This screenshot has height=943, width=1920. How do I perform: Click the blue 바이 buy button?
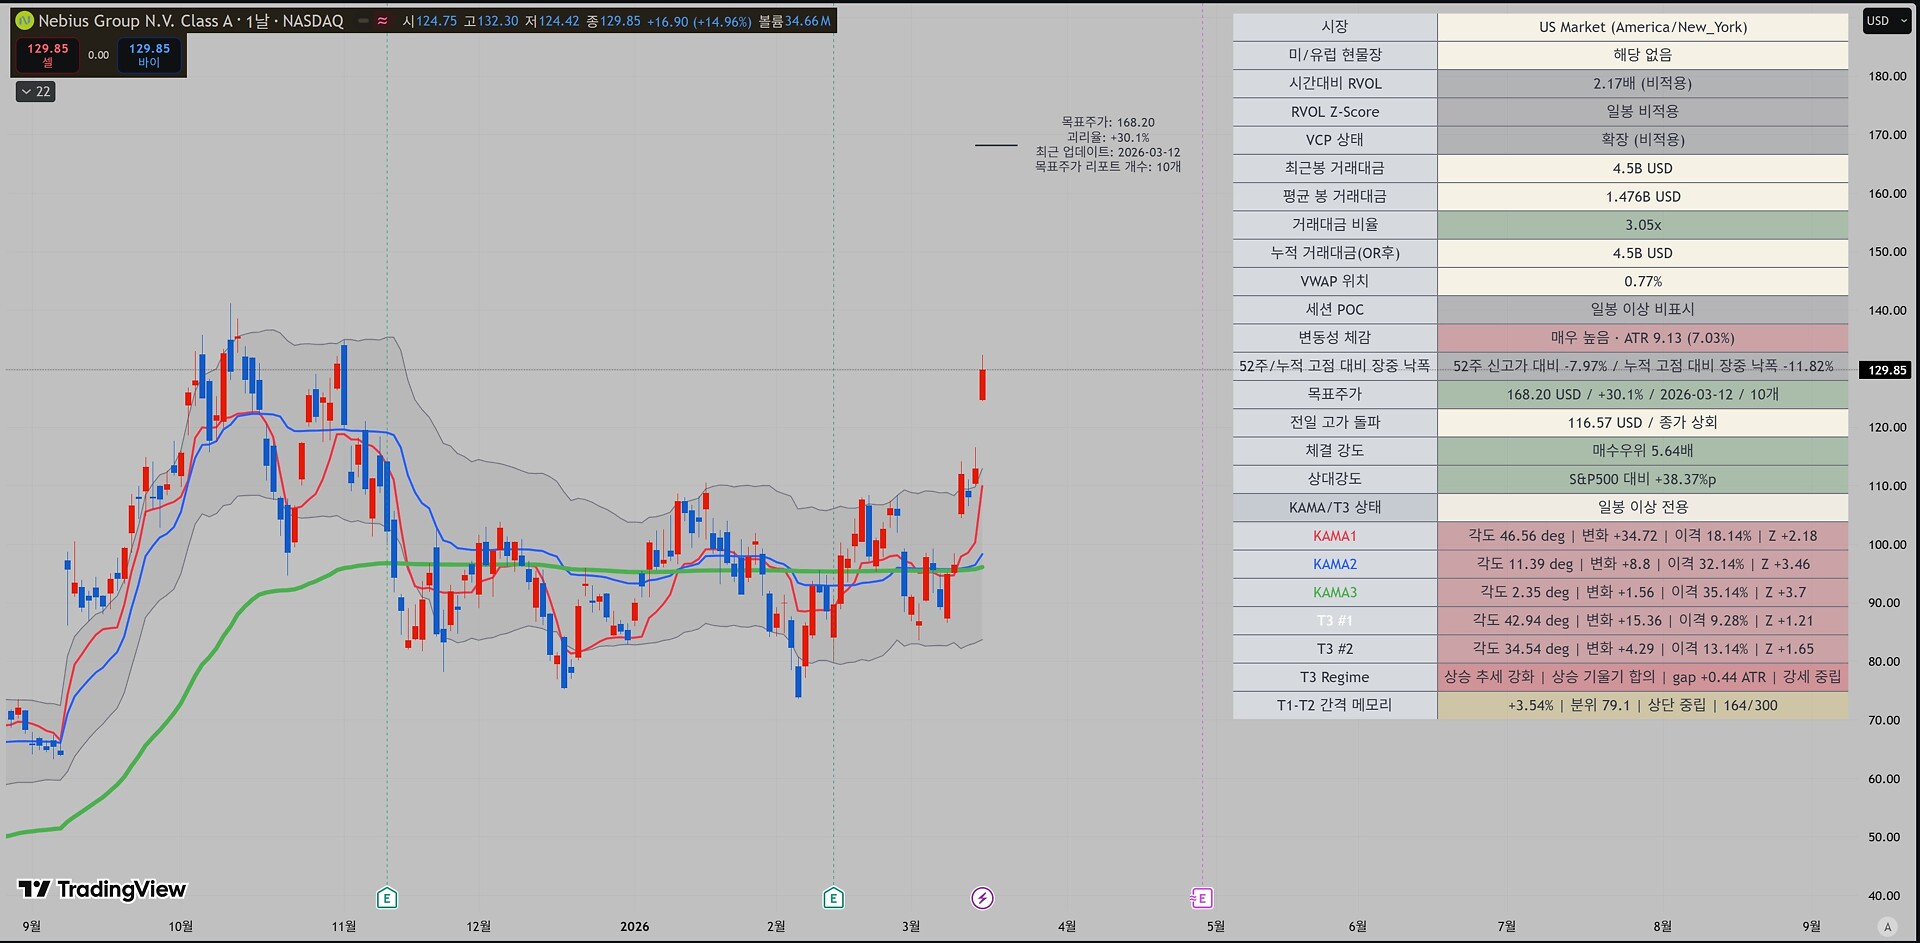point(149,55)
